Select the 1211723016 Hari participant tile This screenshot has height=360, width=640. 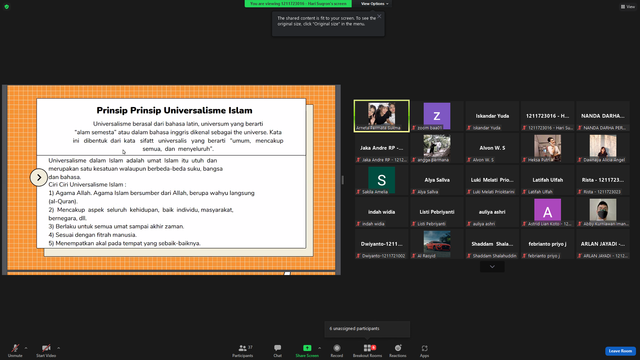[547, 116]
